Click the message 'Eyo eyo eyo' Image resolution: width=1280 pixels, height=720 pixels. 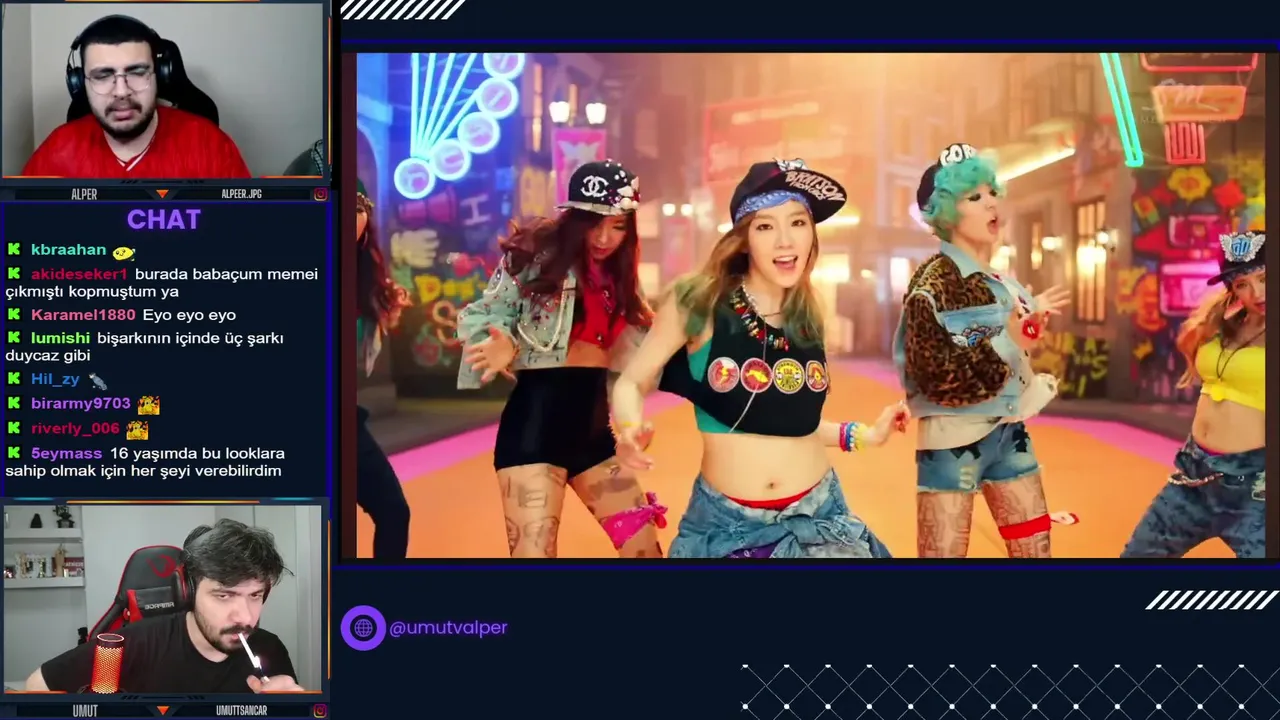click(189, 315)
